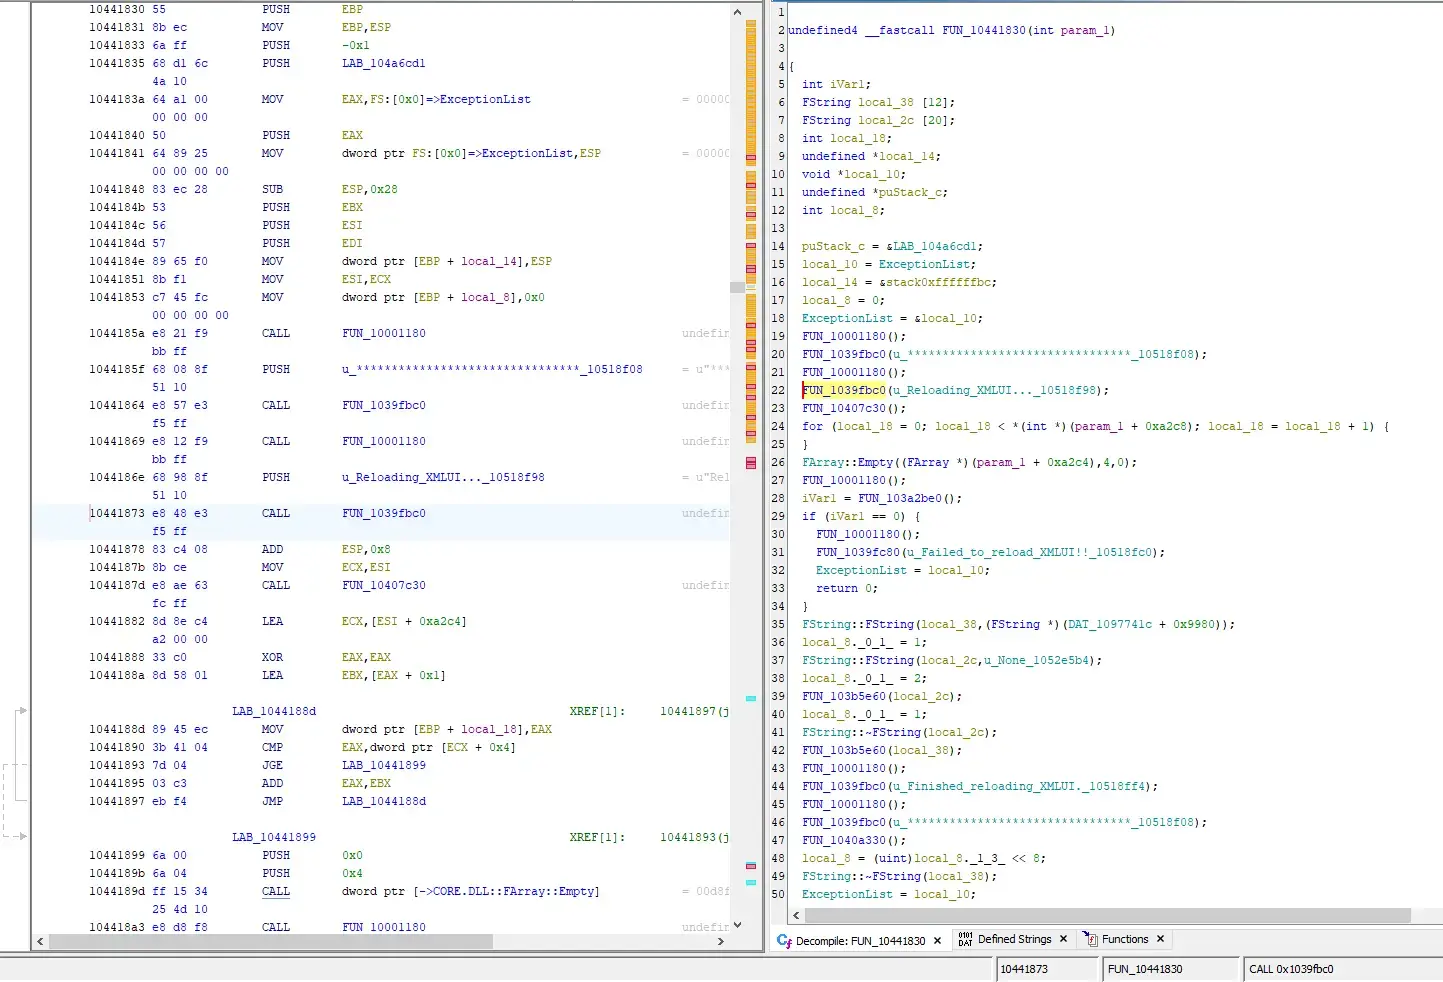The height and width of the screenshot is (982, 1443).
Task: Click CALL 0x1039fbc0 in the status bar
Action: [x=1291, y=969]
